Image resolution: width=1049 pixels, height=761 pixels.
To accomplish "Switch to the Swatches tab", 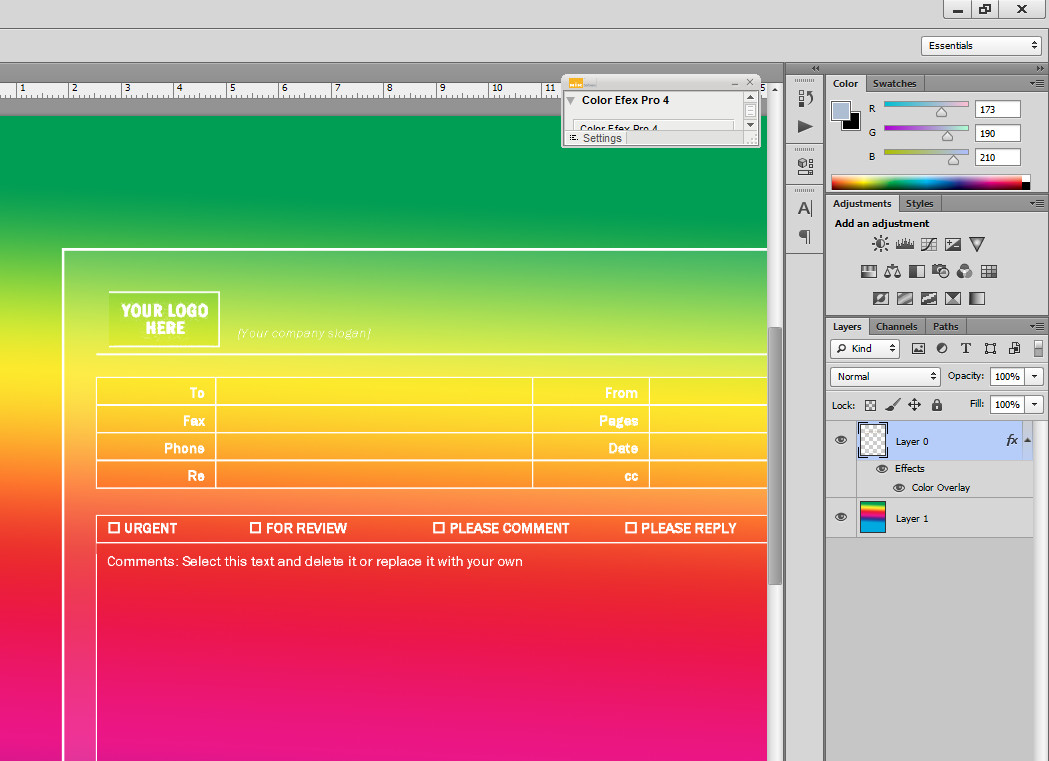I will click(x=894, y=84).
